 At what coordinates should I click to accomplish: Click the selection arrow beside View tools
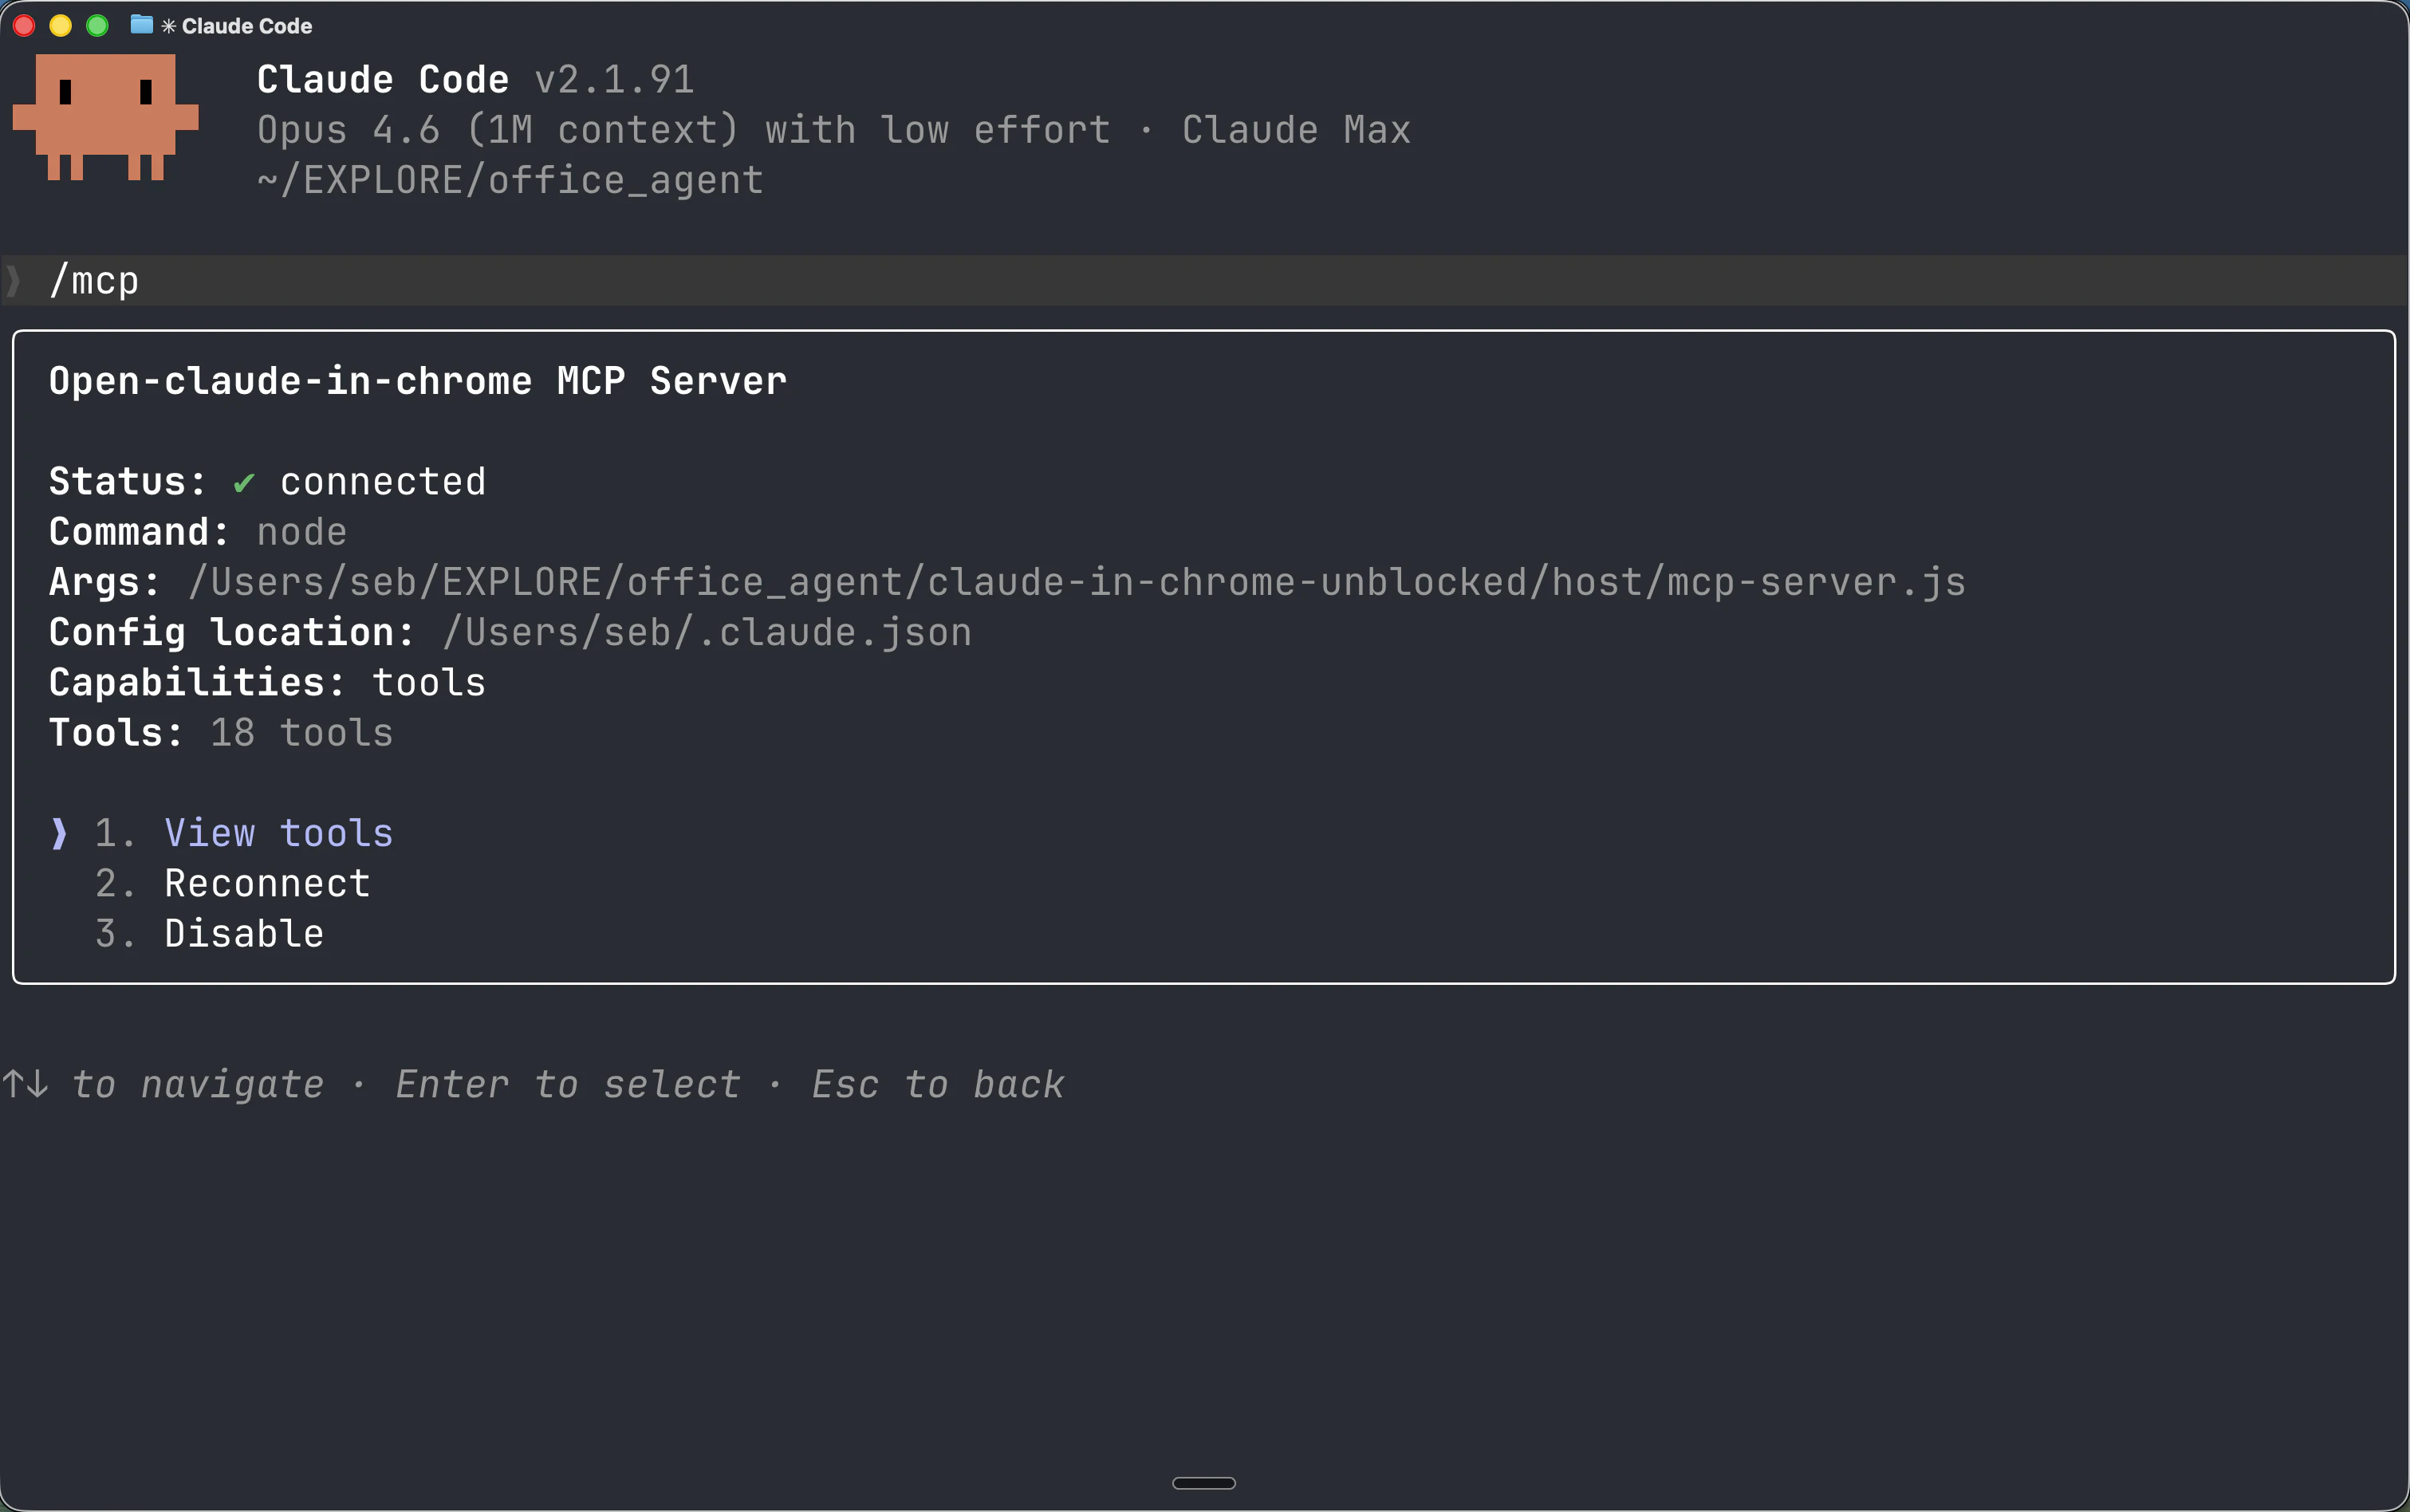(59, 833)
